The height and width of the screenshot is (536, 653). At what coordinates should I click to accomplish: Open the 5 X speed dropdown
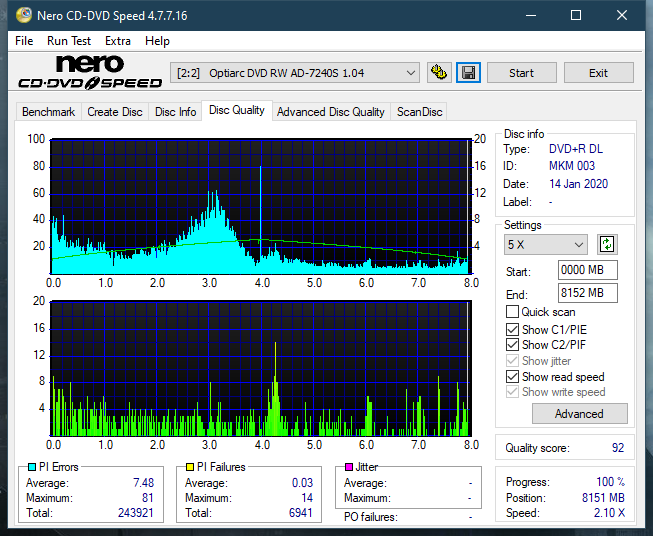[x=546, y=244]
